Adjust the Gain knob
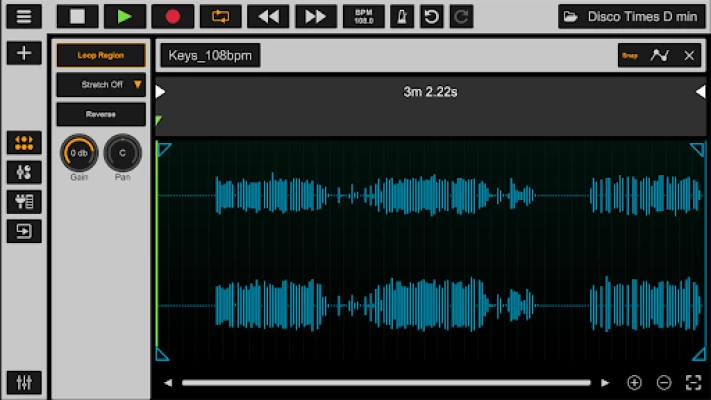 [x=79, y=153]
